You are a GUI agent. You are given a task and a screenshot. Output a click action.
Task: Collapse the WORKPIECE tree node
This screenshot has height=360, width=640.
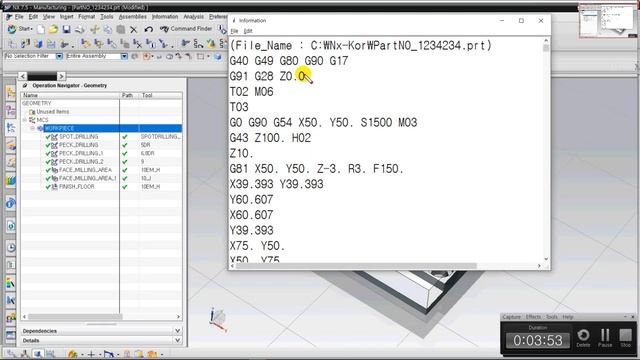tap(33, 128)
